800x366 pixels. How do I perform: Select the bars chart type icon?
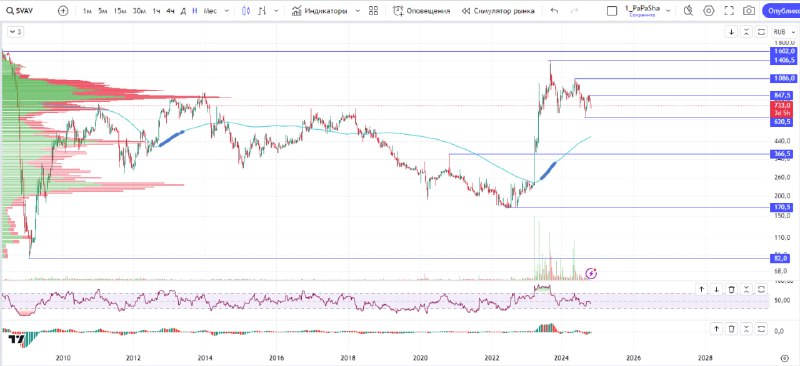262,11
